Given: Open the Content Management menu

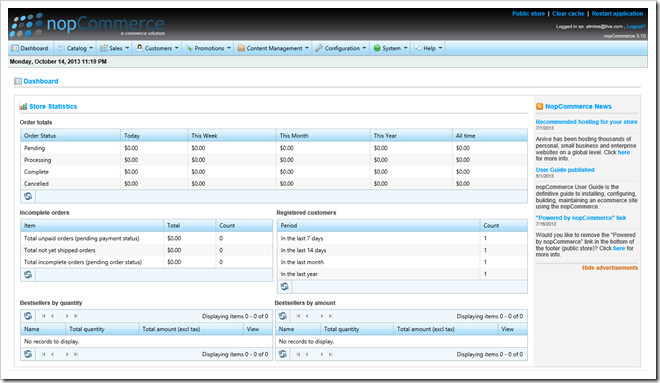Looking at the screenshot, I should (x=274, y=48).
